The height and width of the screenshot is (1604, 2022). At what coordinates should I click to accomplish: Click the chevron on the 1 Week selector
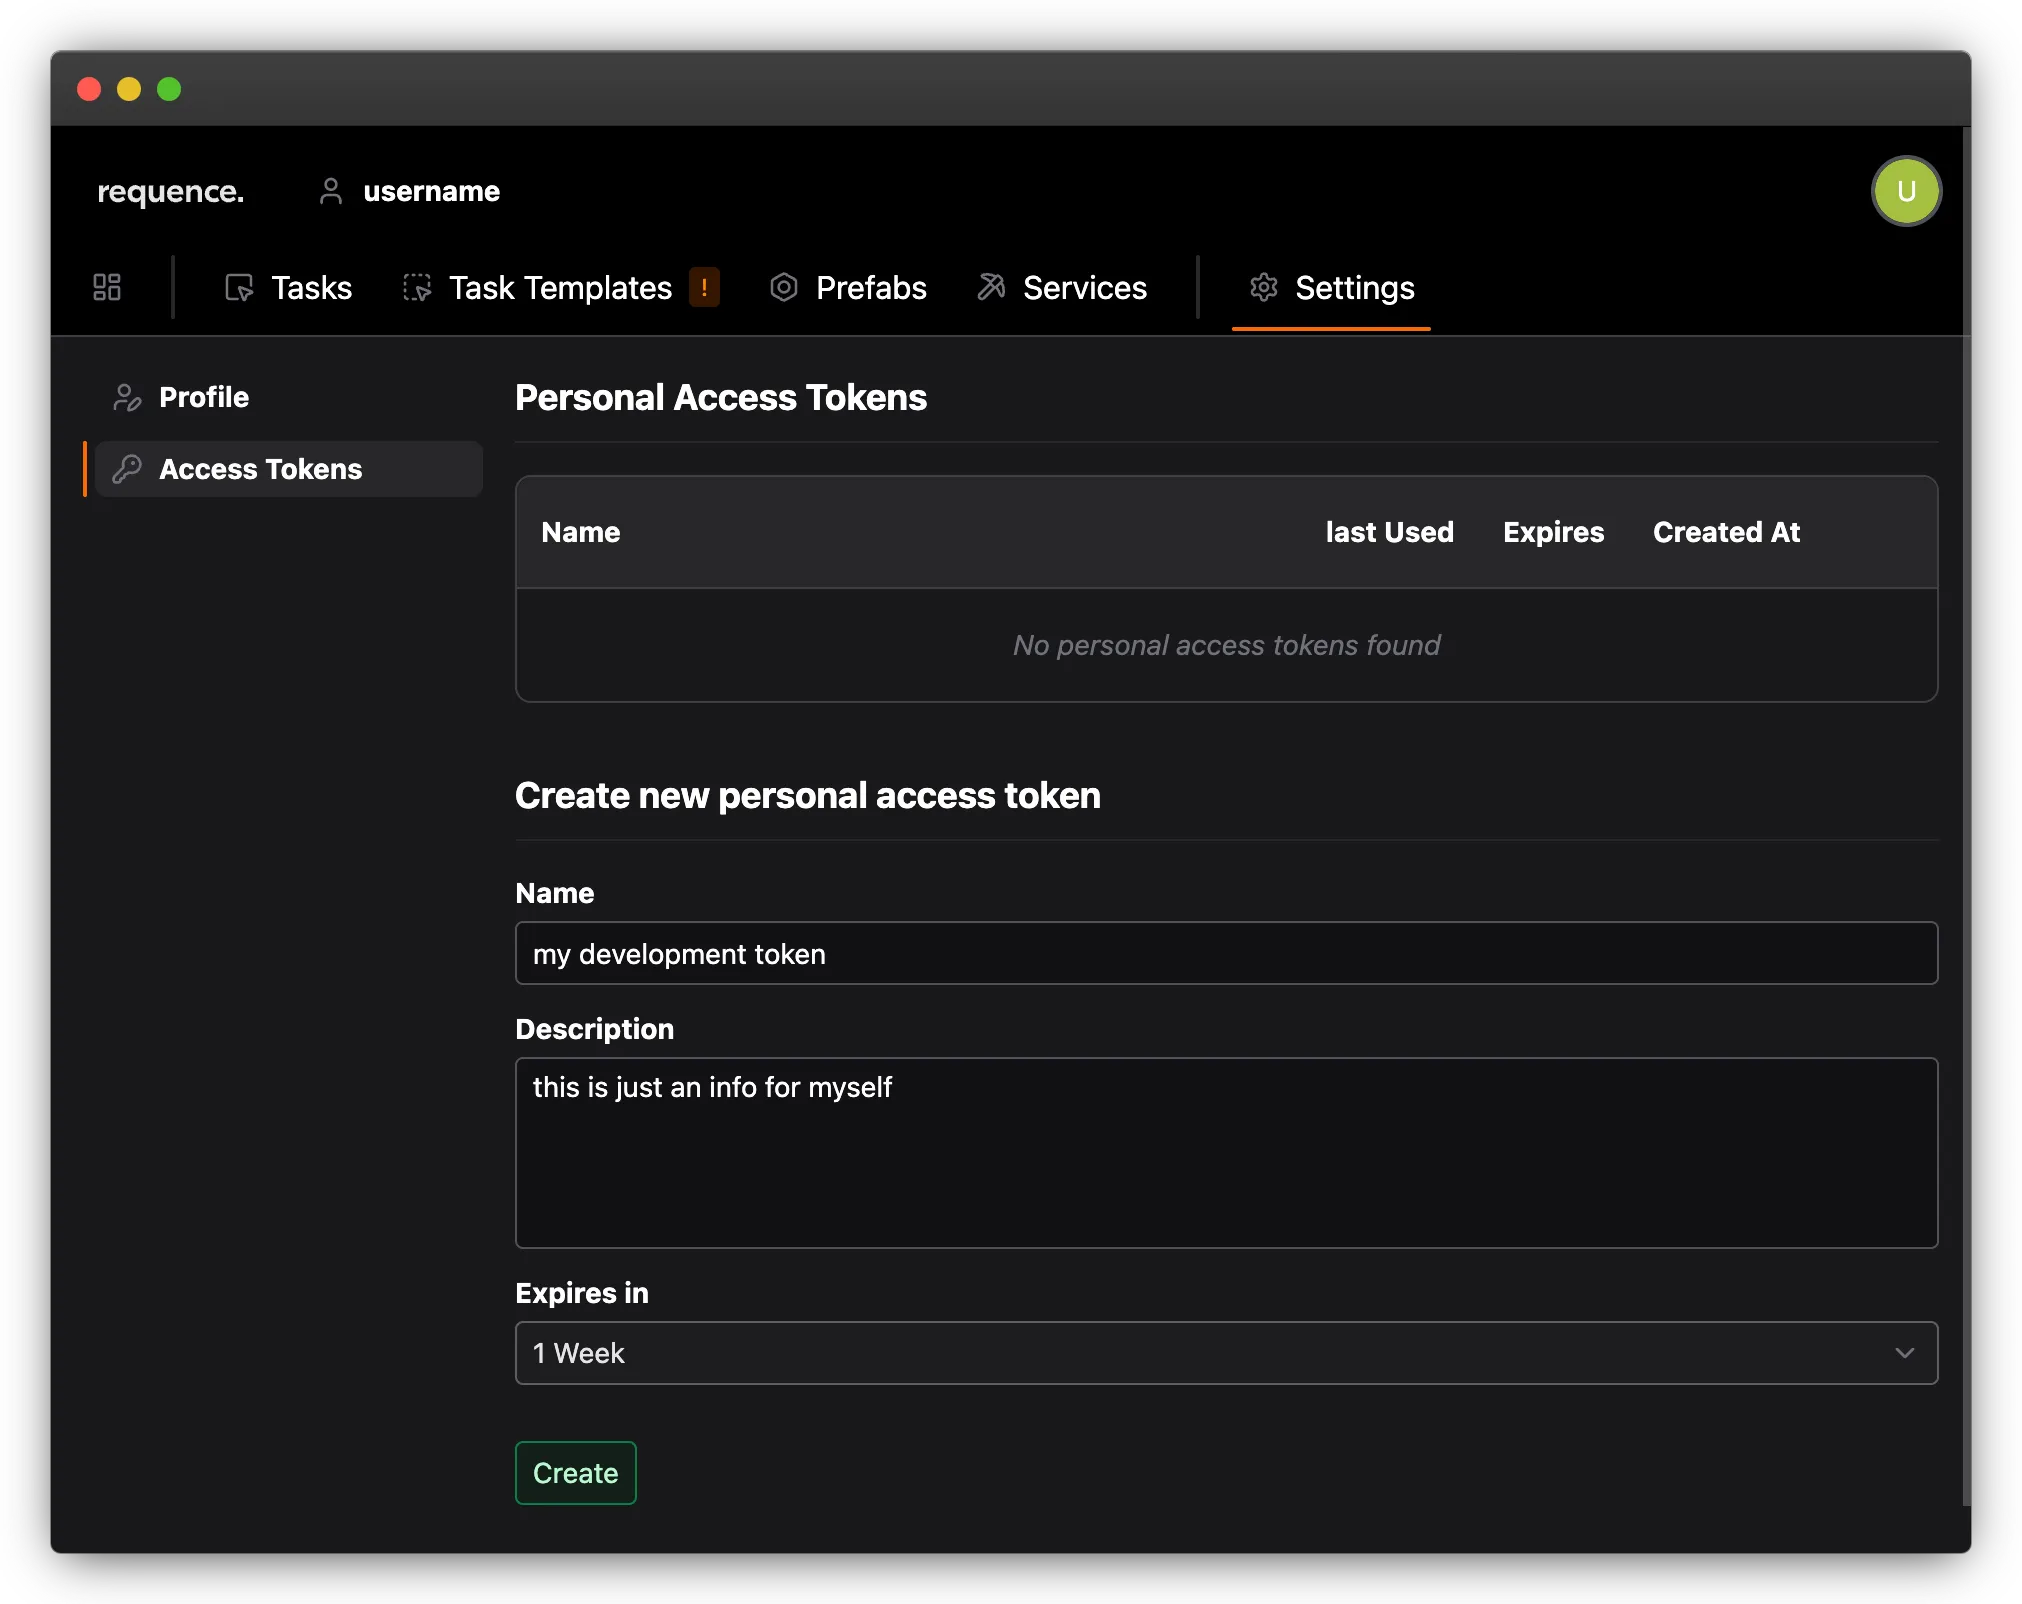pos(1905,1353)
